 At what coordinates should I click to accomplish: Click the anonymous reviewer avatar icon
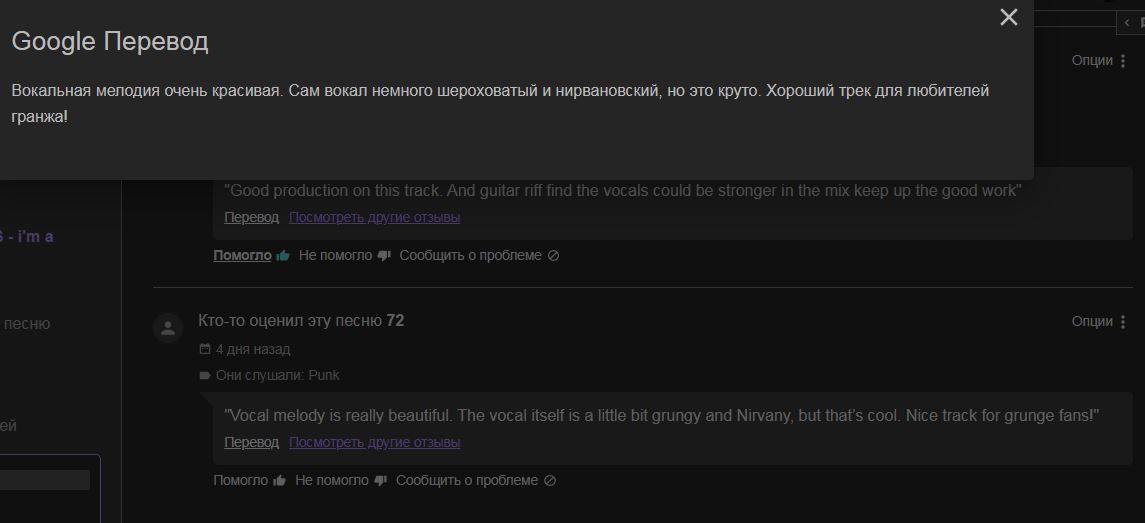coord(168,327)
